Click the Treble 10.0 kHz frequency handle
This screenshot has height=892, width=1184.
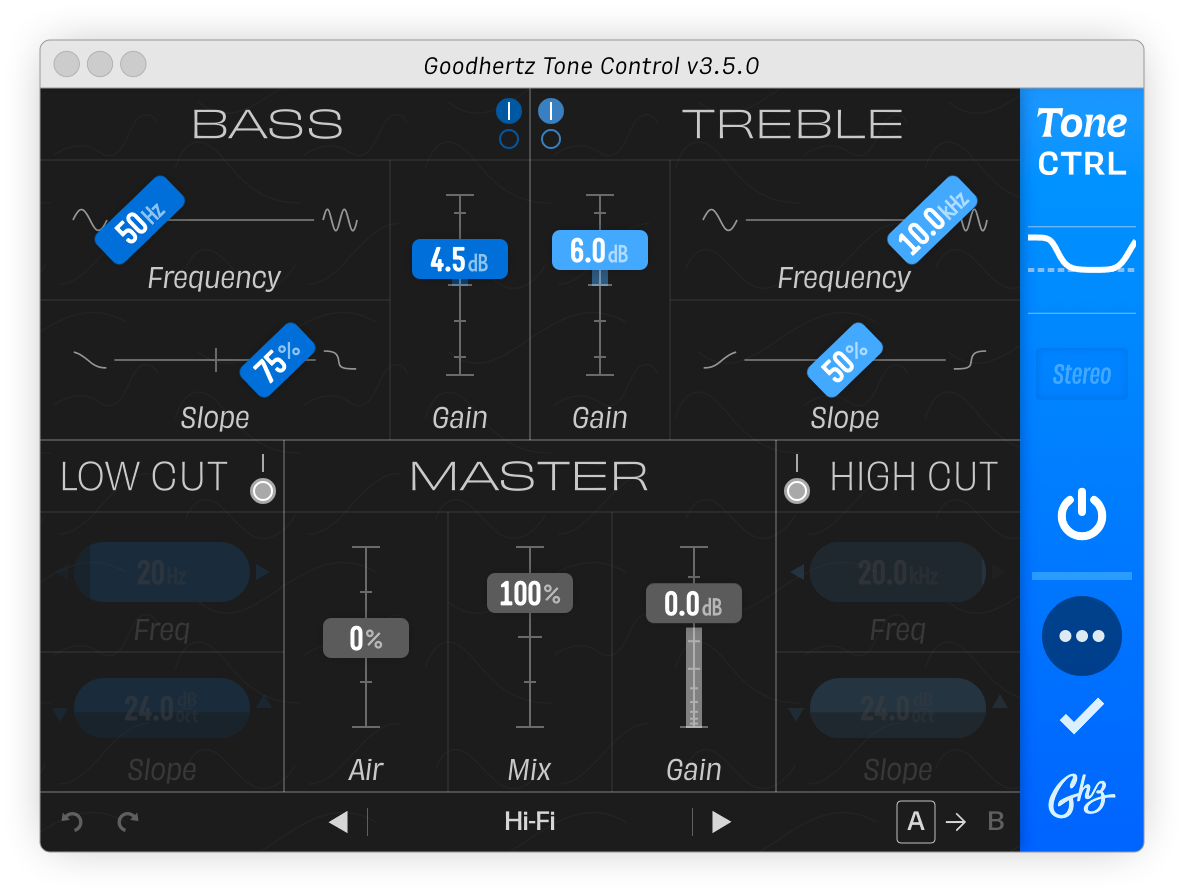pyautogui.click(x=932, y=220)
